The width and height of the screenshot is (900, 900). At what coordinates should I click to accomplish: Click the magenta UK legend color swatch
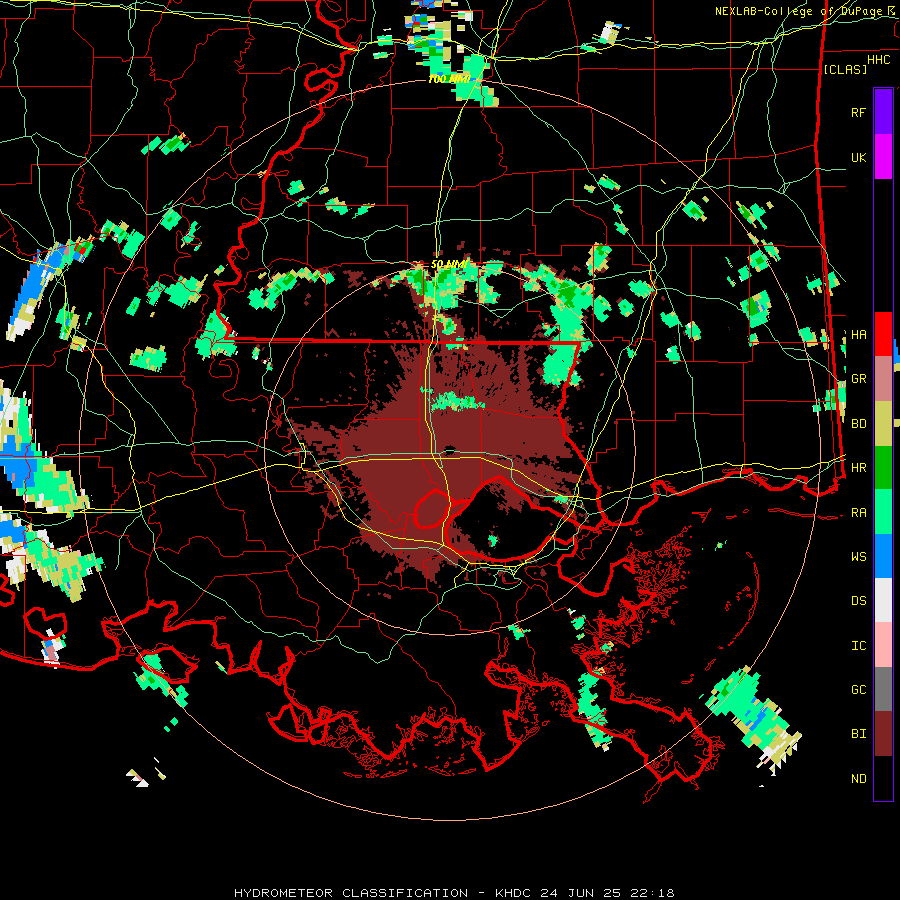pyautogui.click(x=883, y=157)
